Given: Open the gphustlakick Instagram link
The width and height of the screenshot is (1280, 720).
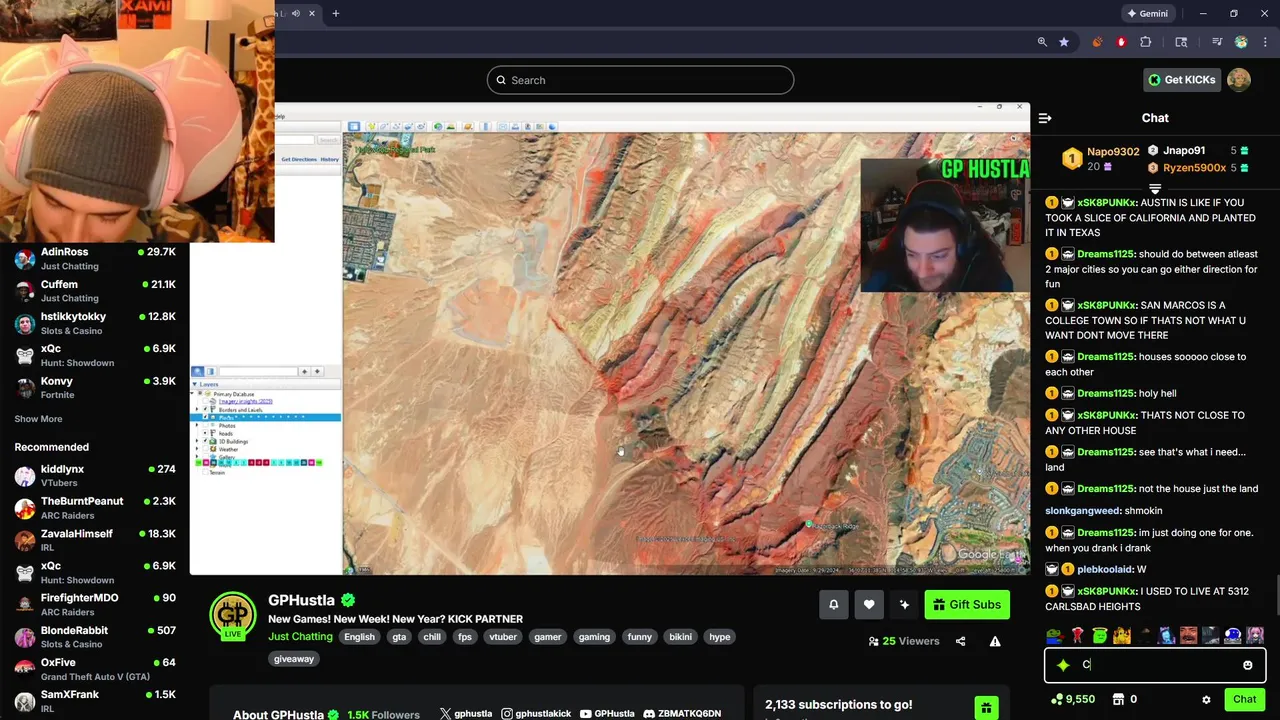Looking at the screenshot, I should [x=535, y=714].
